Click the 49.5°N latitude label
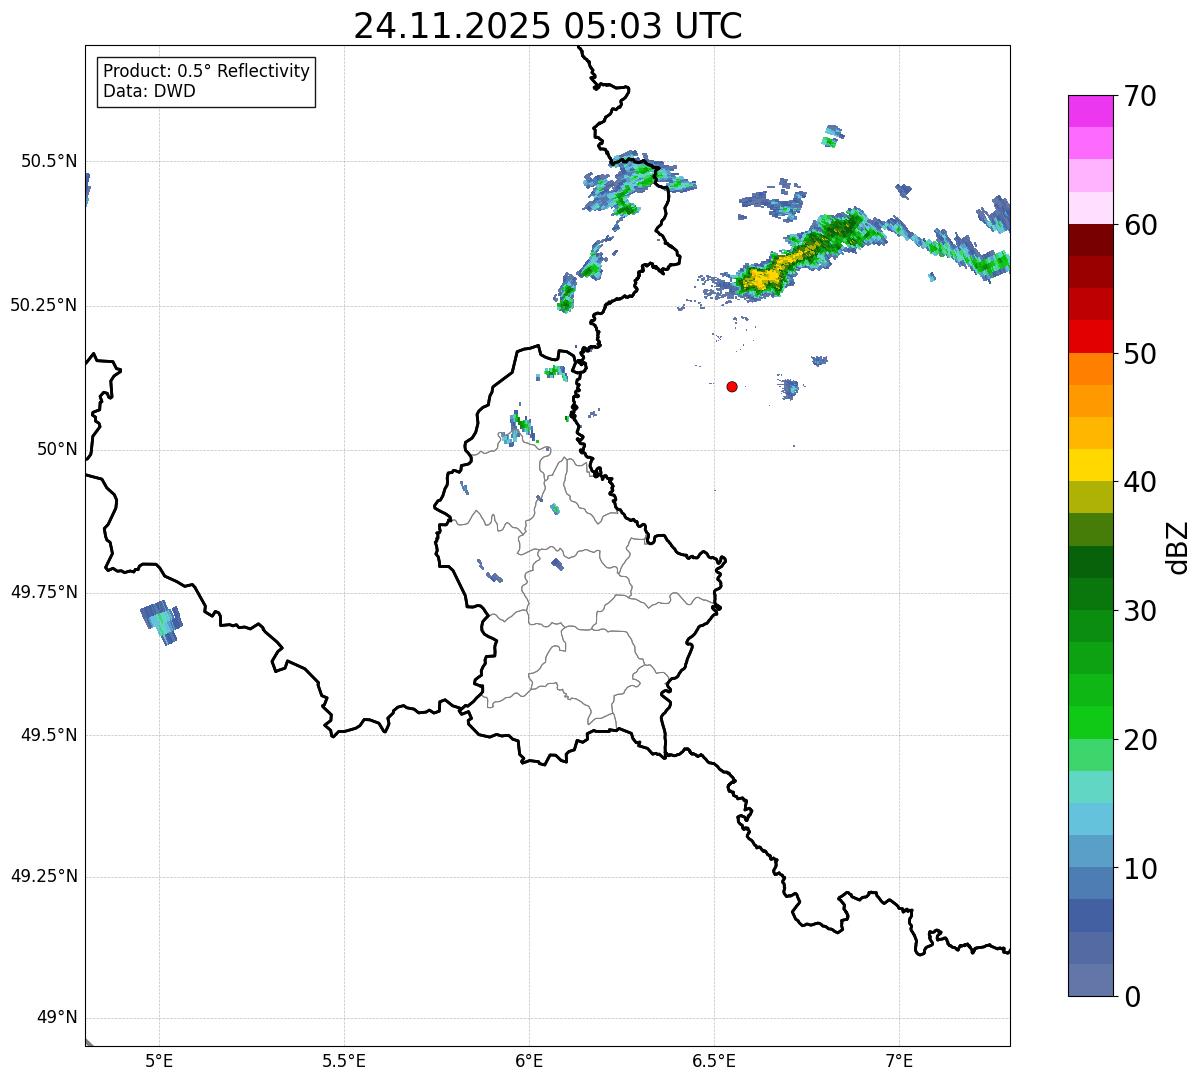The height and width of the screenshot is (1081, 1202). click(x=49, y=735)
